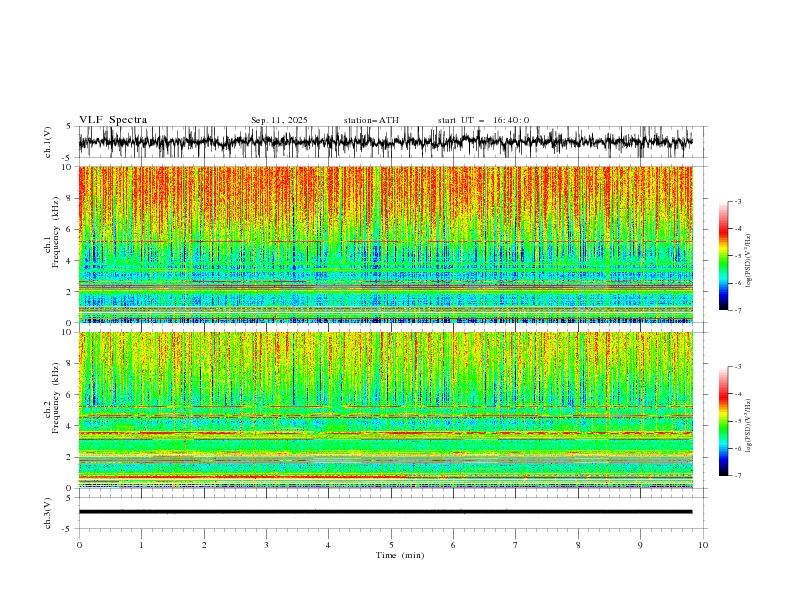The image size is (792, 612).
Task: Click the "-3" tick on ch.1 color bar
Action: coord(737,201)
